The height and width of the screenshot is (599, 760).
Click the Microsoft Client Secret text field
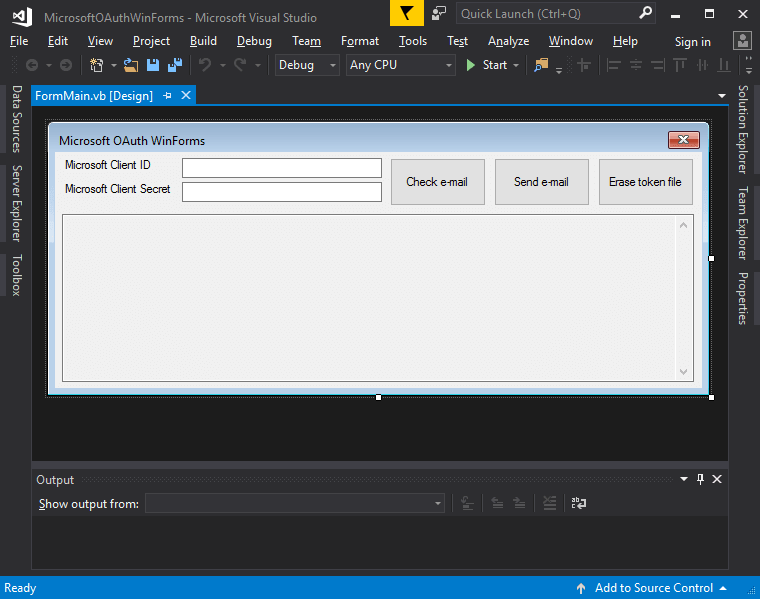point(282,192)
